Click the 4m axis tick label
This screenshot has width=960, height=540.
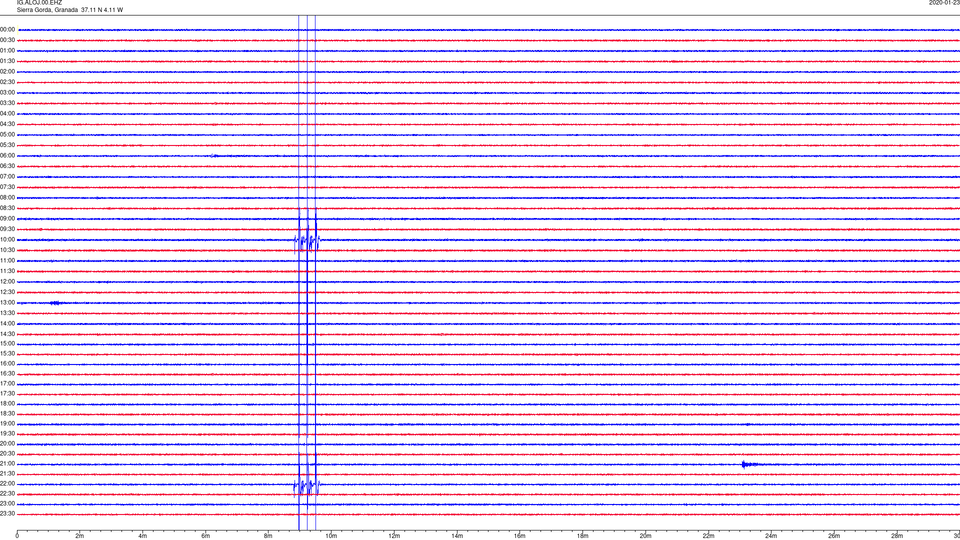click(143, 536)
